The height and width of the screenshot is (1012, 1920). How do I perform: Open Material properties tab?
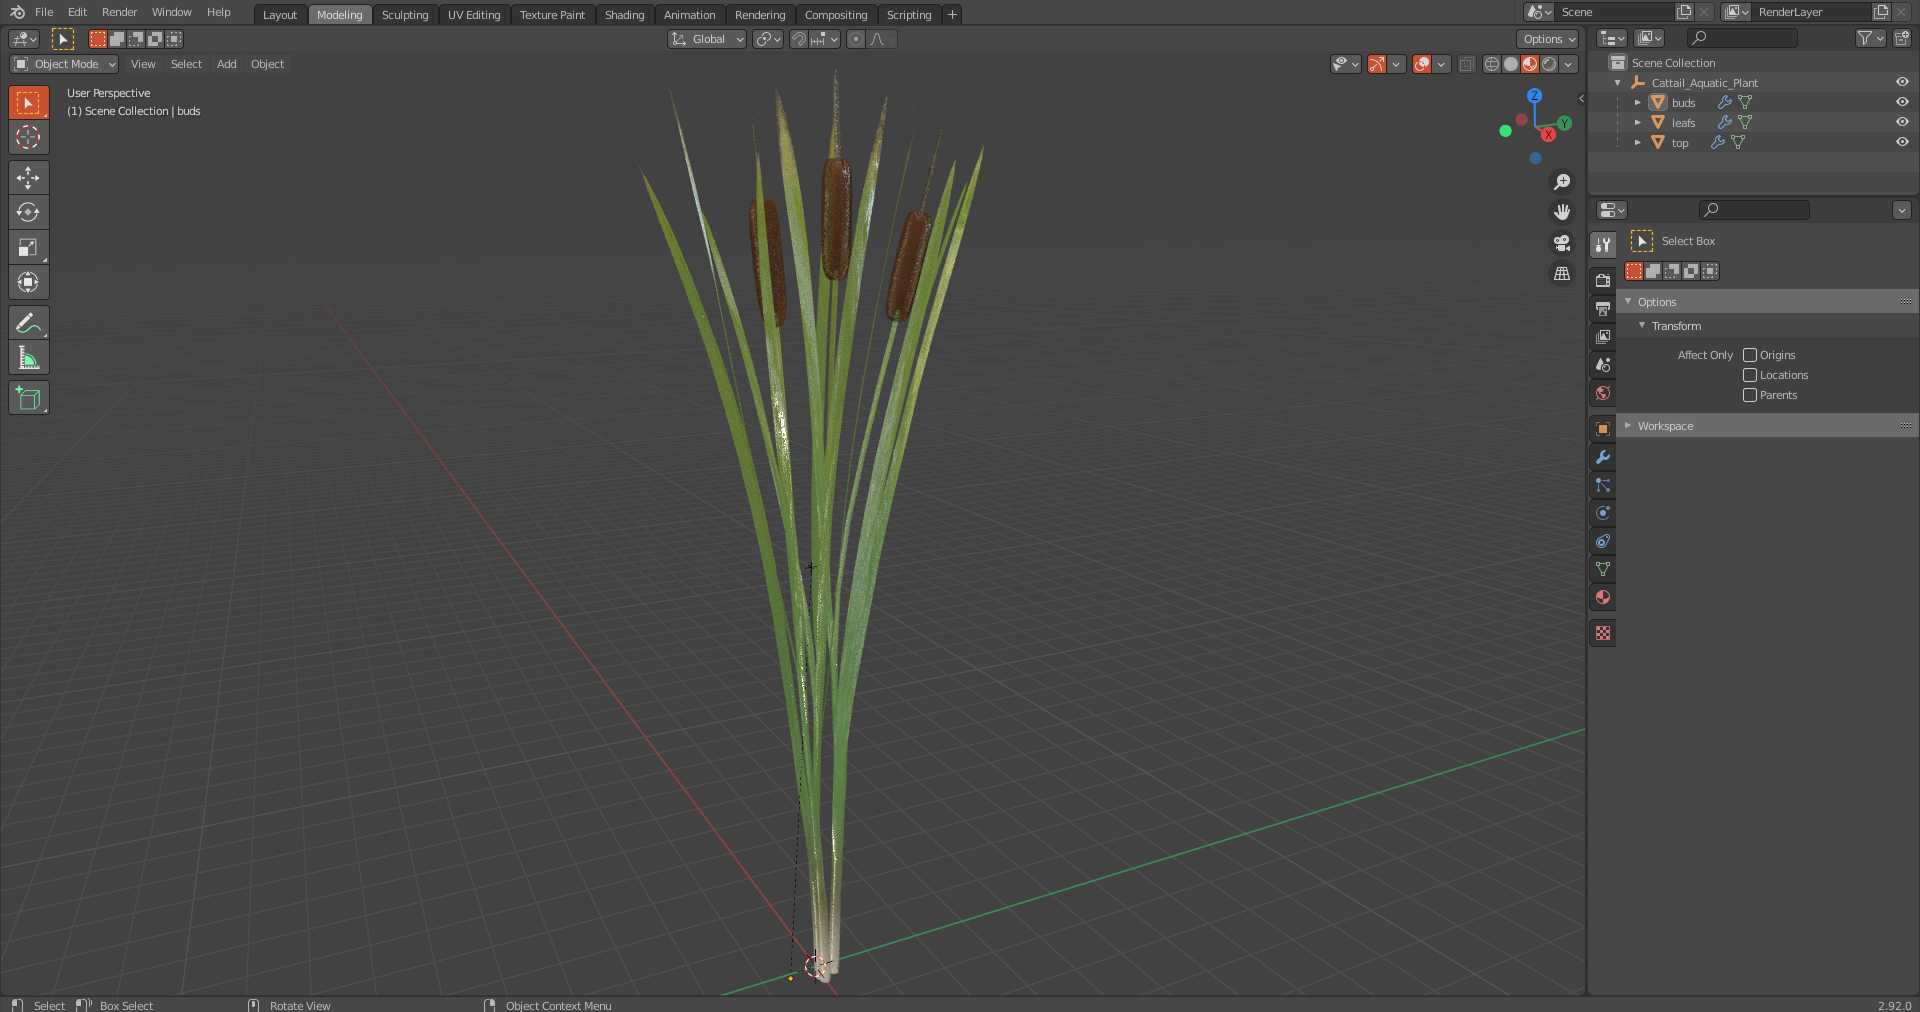click(1603, 597)
